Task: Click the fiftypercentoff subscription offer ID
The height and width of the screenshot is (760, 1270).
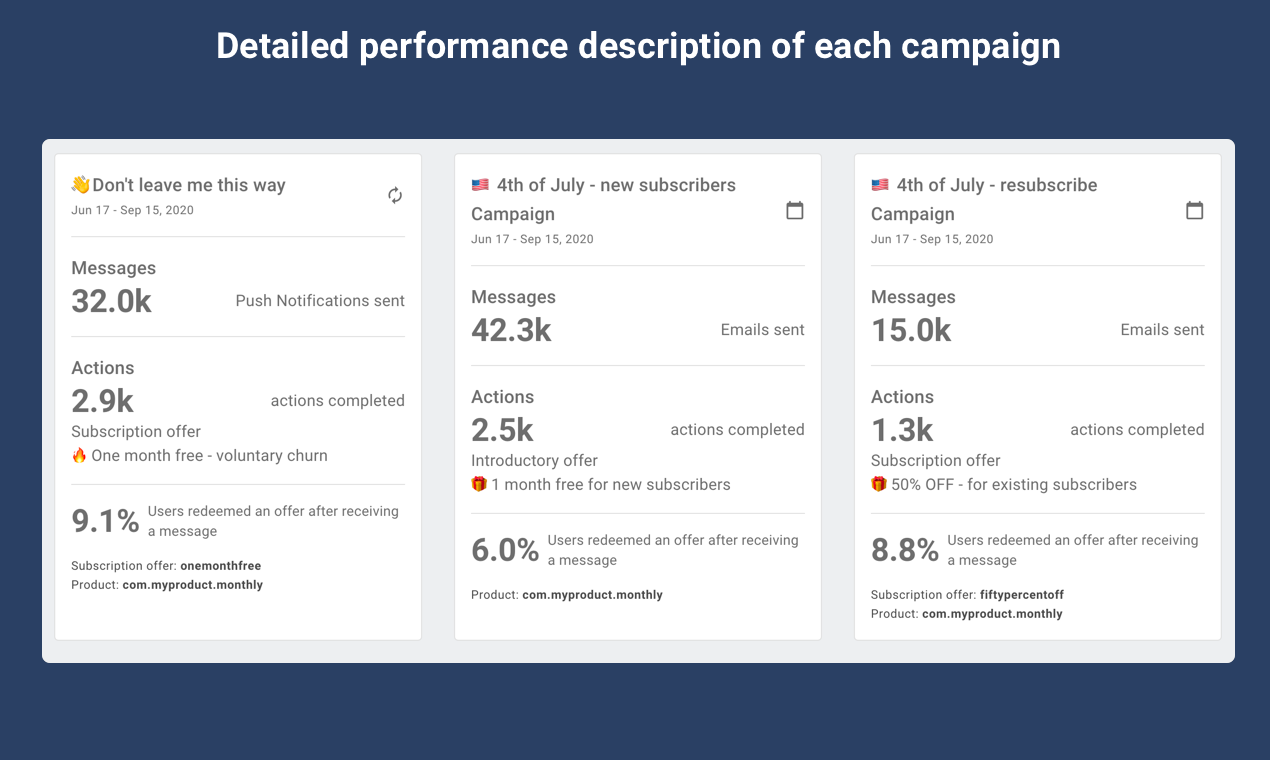Action: [x=1021, y=595]
